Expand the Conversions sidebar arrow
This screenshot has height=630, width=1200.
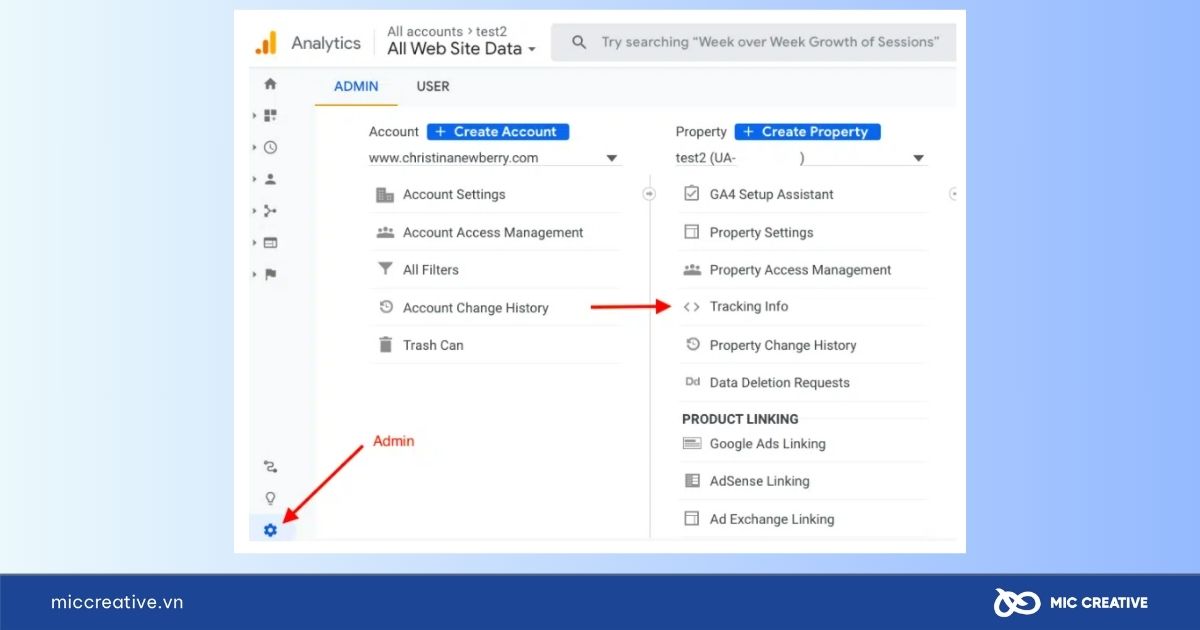[x=255, y=274]
